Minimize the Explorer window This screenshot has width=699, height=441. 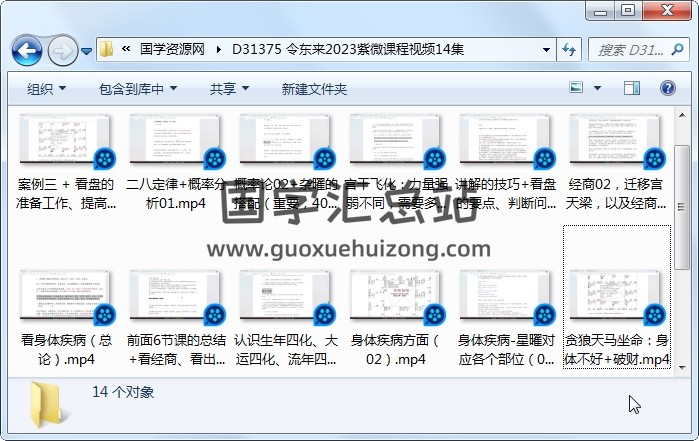pyautogui.click(x=600, y=10)
